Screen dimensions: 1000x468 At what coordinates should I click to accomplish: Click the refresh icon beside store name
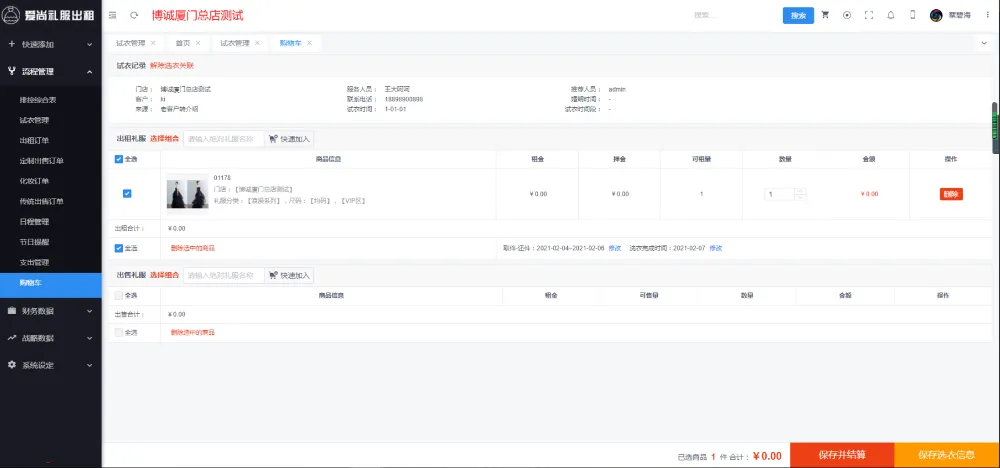(134, 16)
